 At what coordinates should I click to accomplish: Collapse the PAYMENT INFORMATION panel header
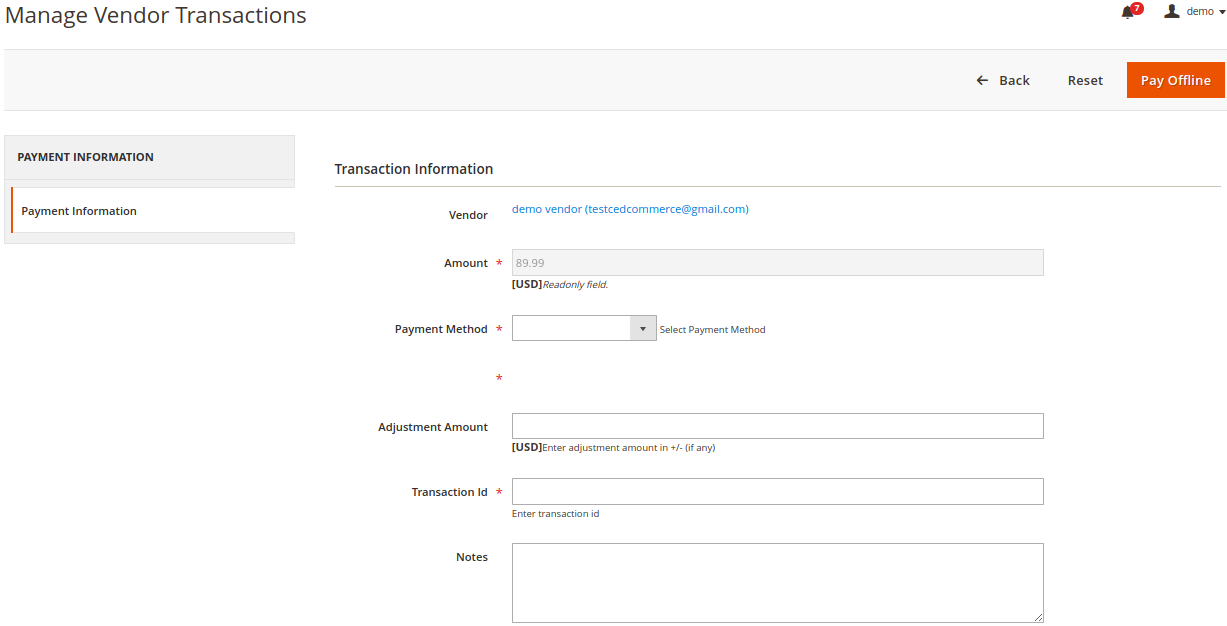150,157
